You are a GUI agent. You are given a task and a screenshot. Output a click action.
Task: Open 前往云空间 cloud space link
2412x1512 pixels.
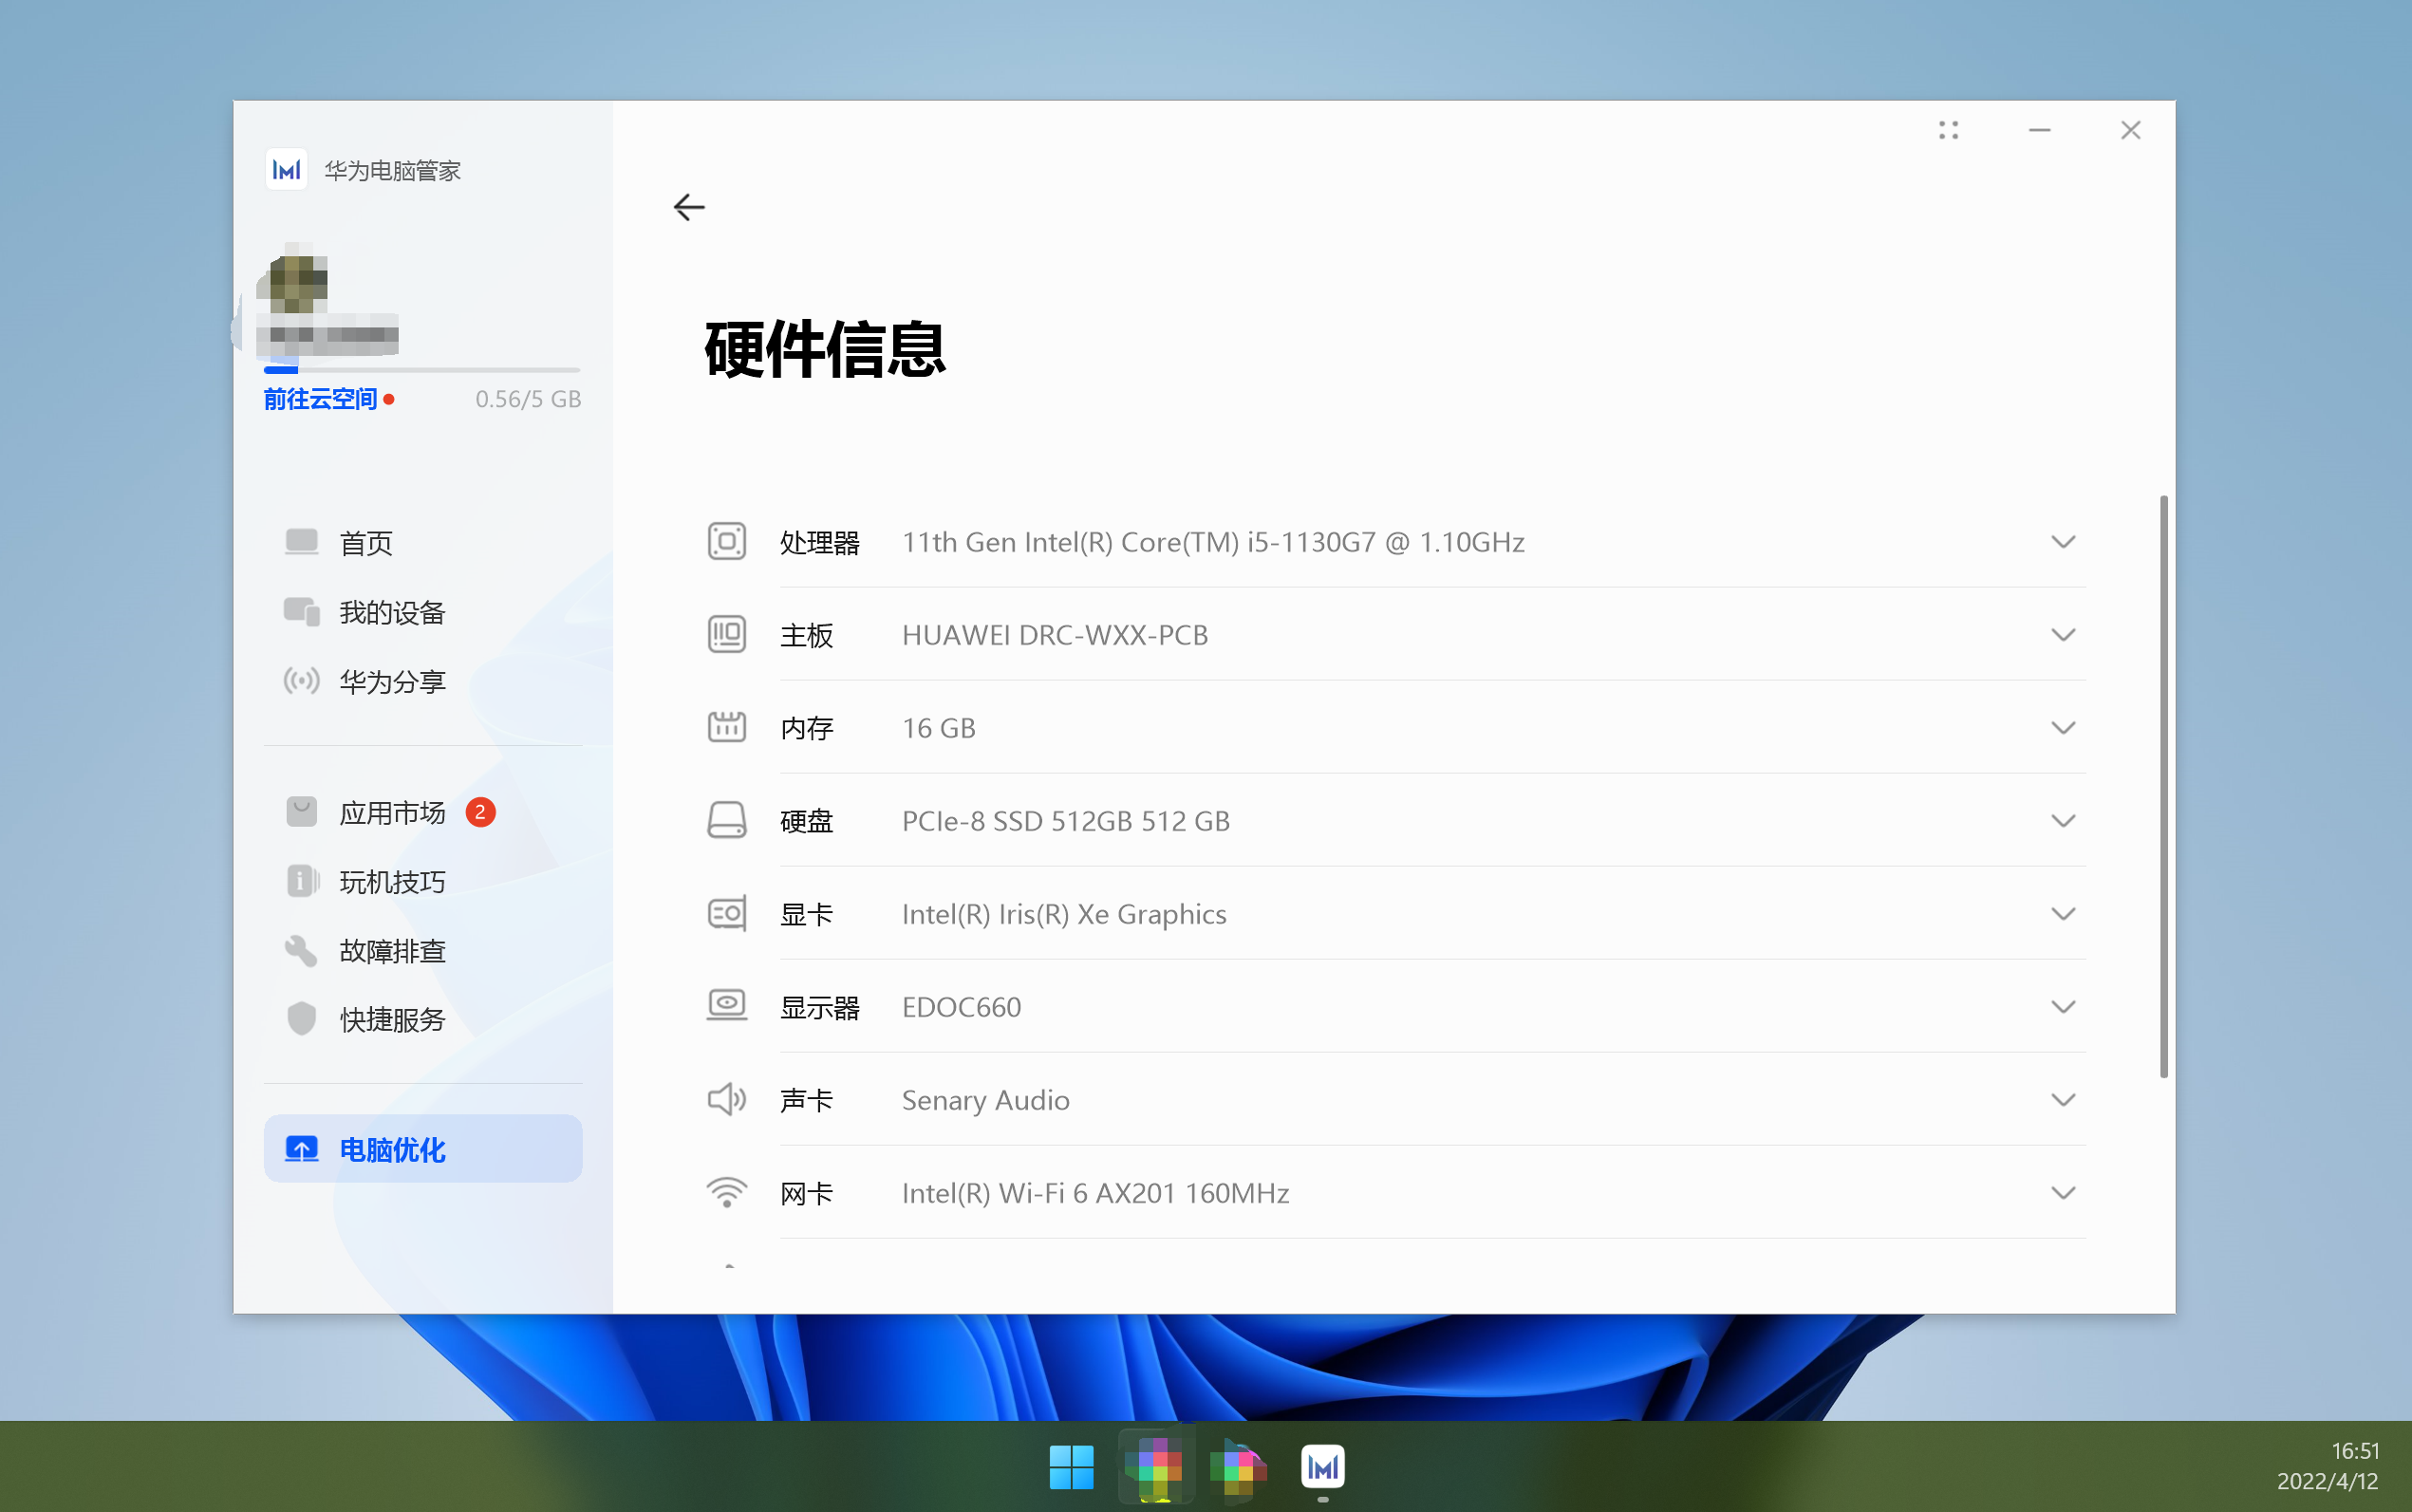(320, 398)
